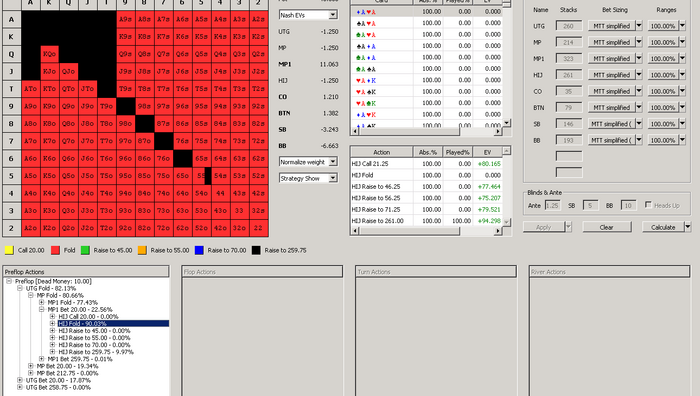Select HJ Call 21.25 action row
Screen dimensions: 700x396
tap(427, 164)
